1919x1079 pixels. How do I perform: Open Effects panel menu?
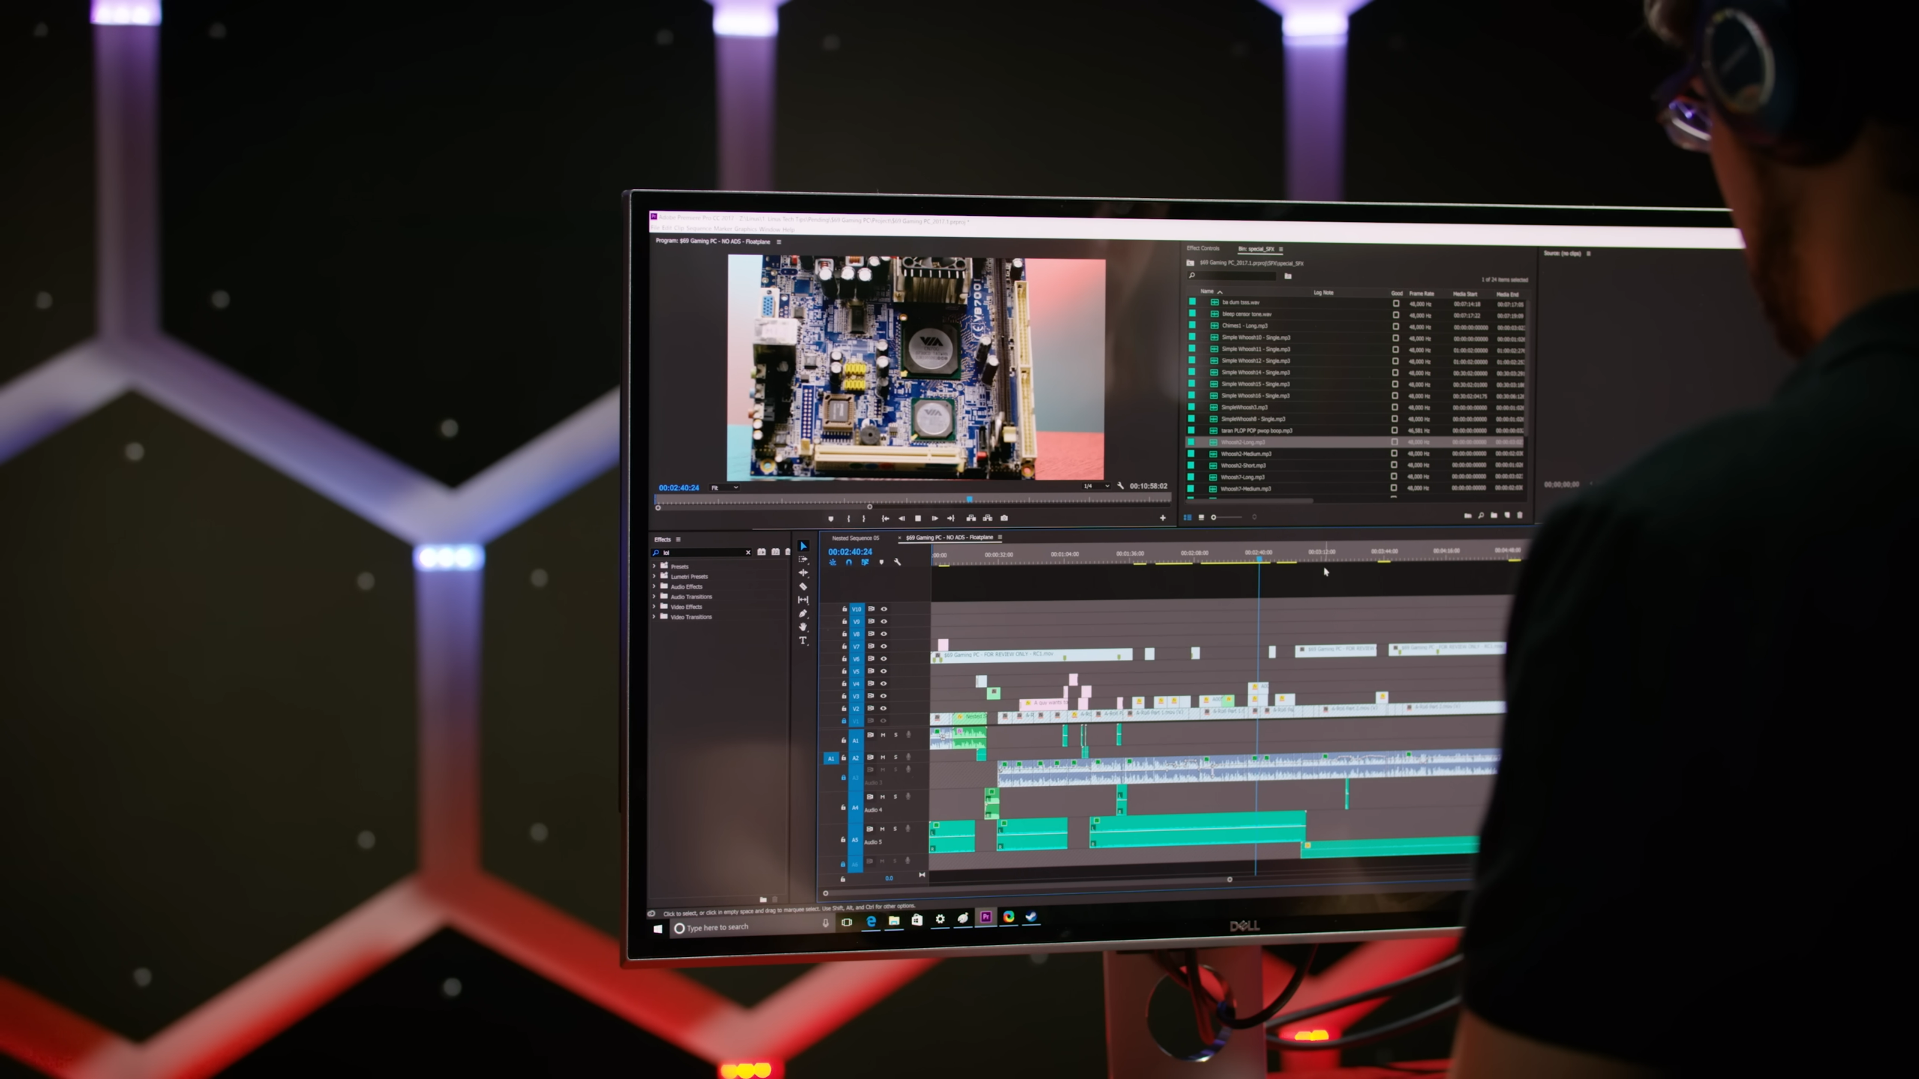tap(678, 540)
